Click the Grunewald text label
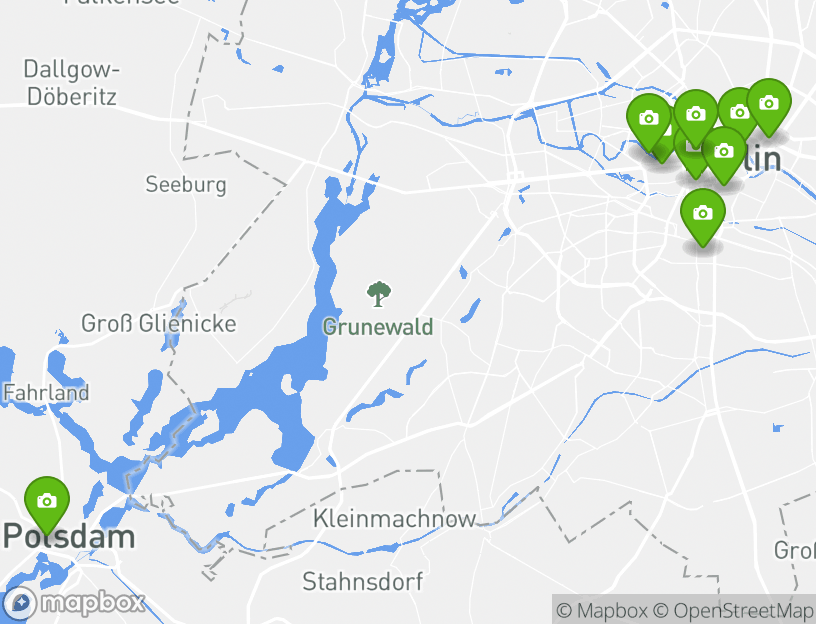This screenshot has height=624, width=816. [378, 327]
